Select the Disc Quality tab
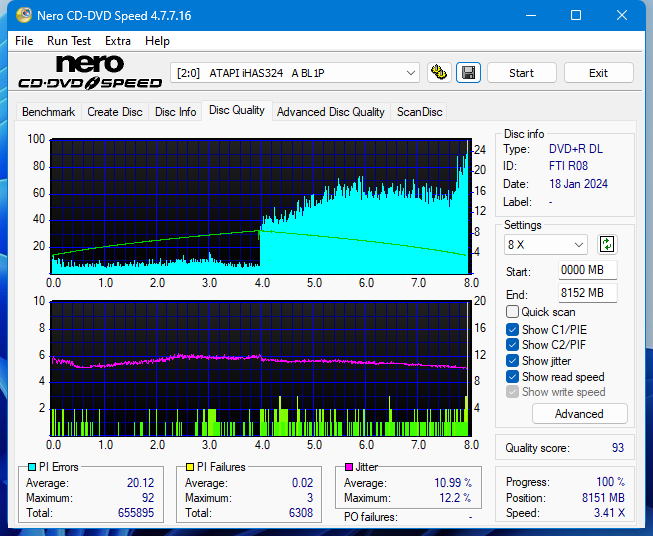 coord(237,110)
